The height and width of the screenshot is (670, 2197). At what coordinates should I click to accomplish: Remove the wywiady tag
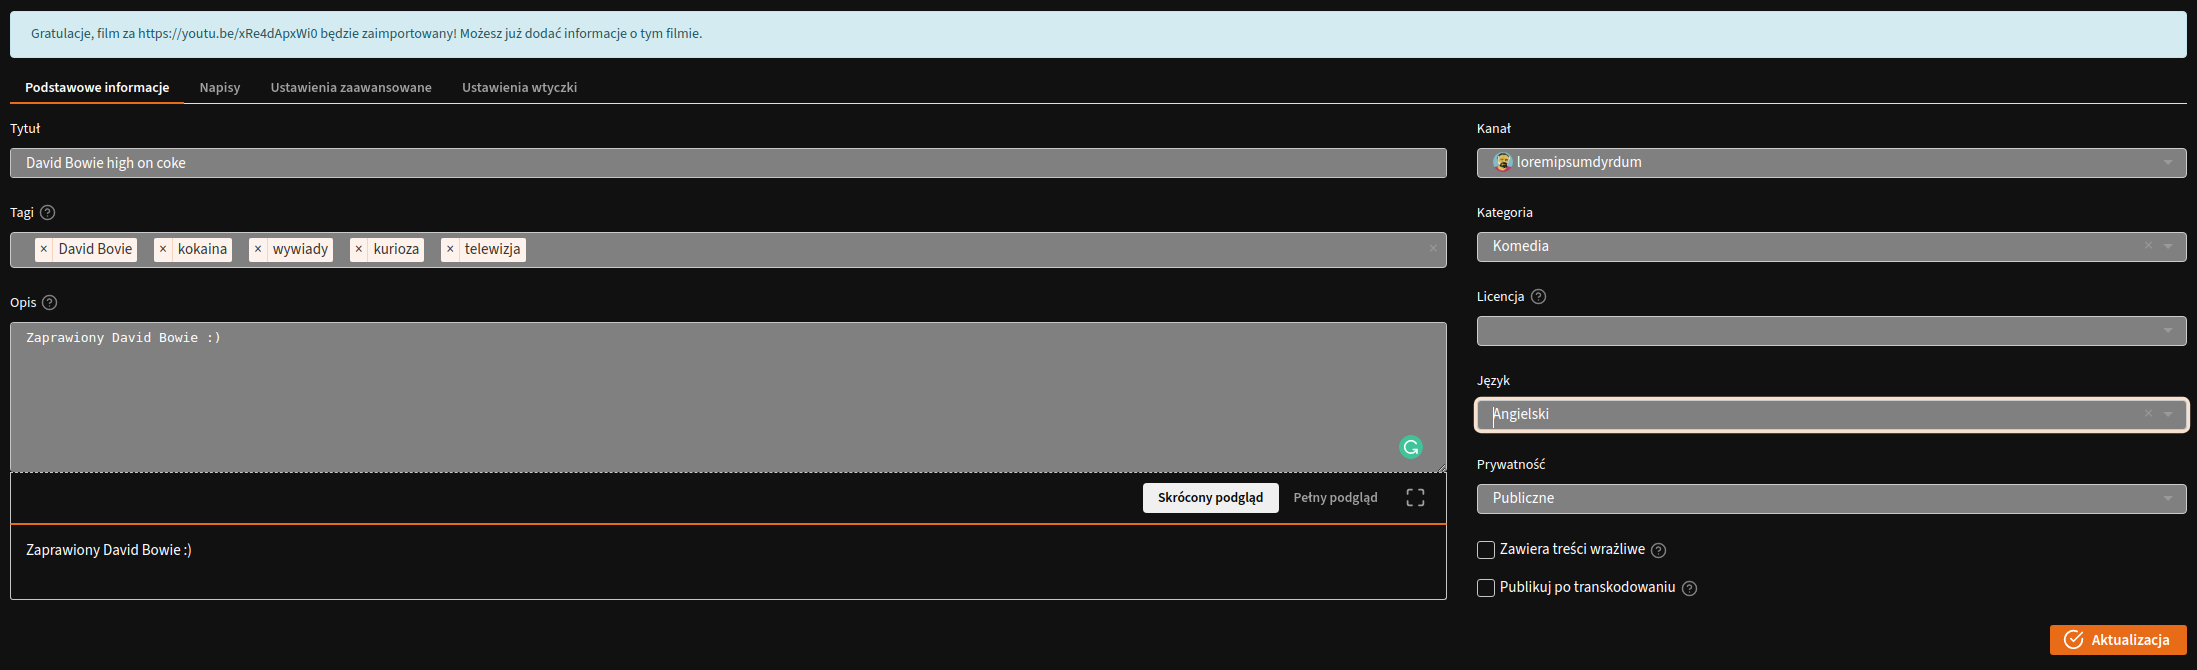(258, 249)
